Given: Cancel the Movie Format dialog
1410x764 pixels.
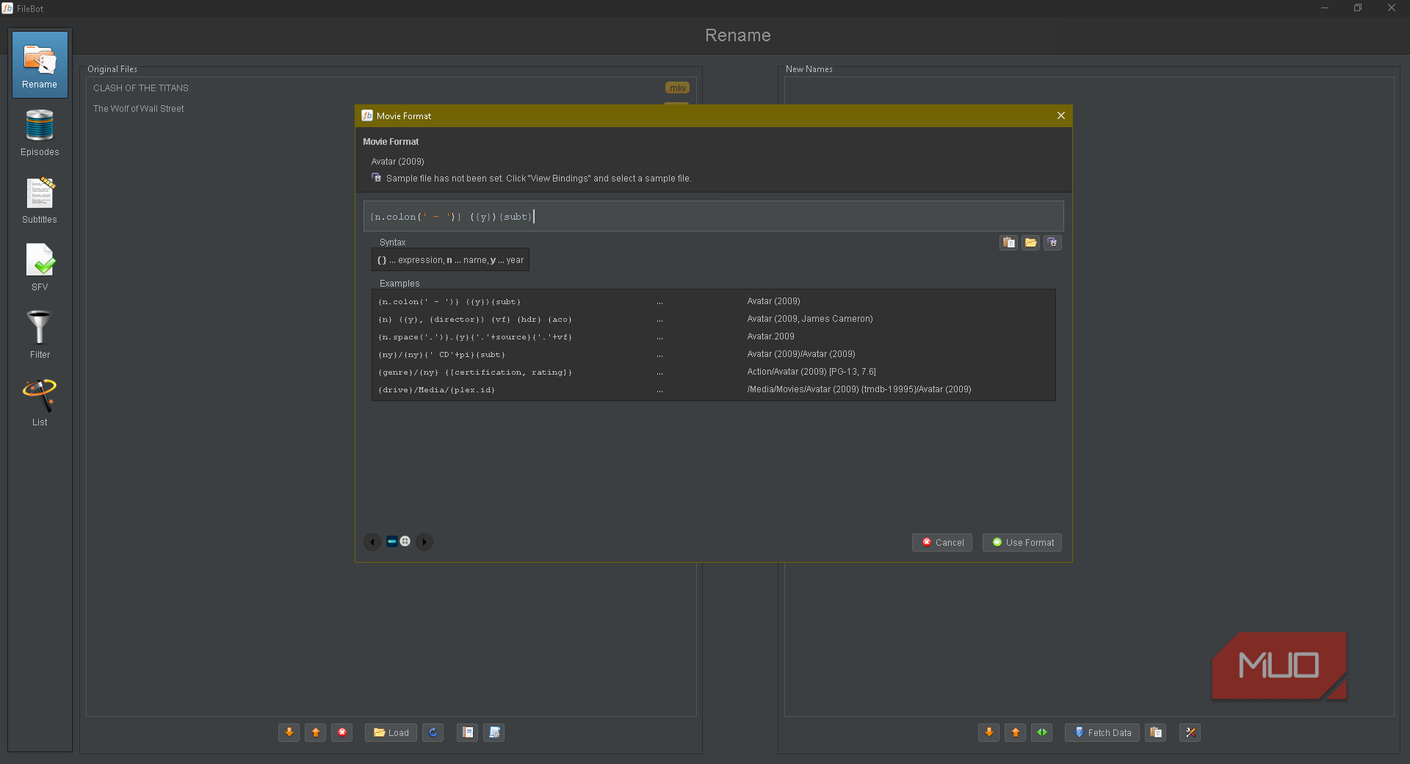Looking at the screenshot, I should click(x=942, y=542).
